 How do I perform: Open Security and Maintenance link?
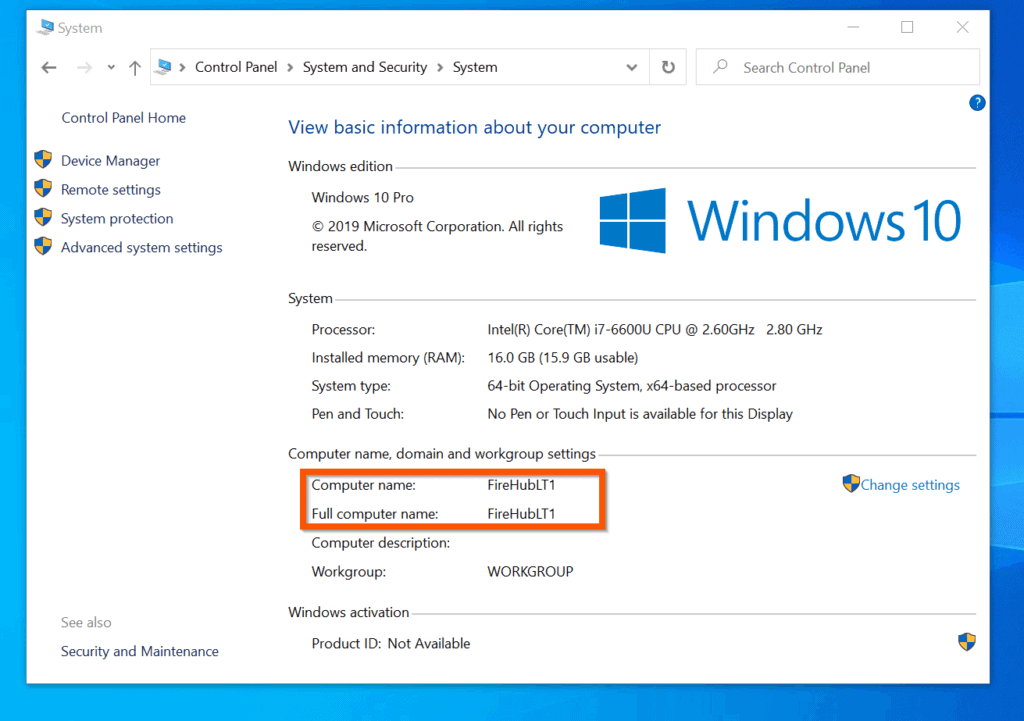click(x=140, y=651)
